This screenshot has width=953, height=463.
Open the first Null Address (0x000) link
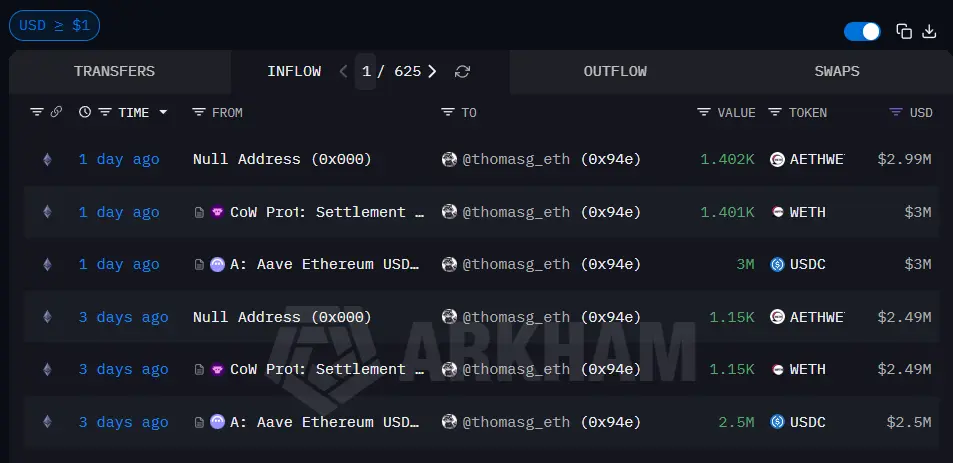pos(282,159)
